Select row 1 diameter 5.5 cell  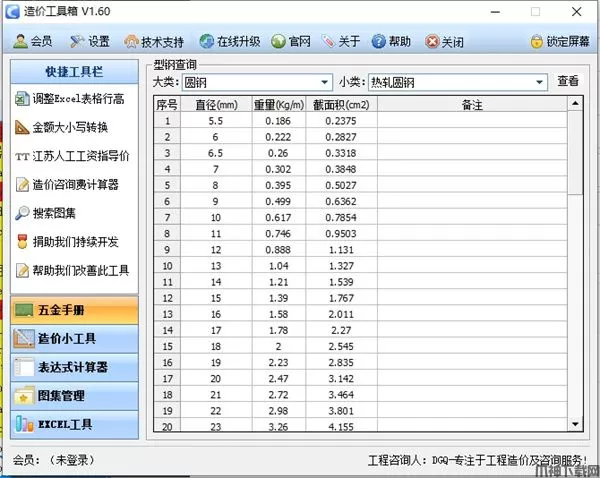coord(216,121)
